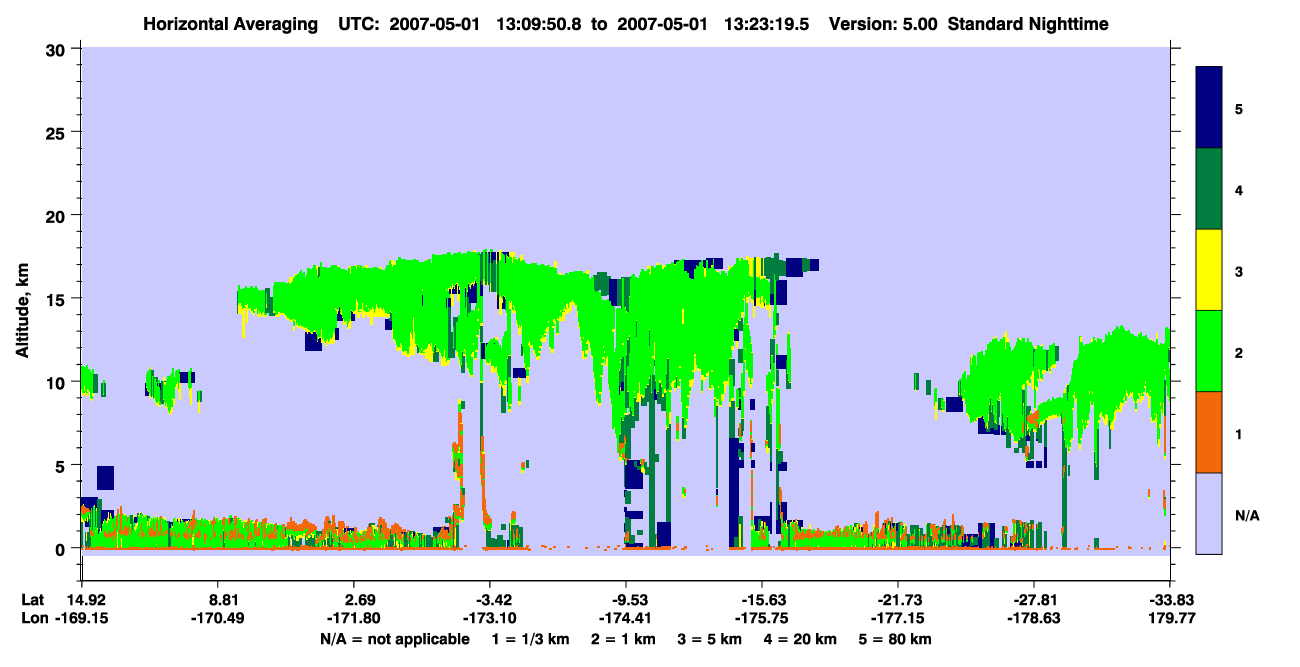This screenshot has width=1300, height=667.
Task: Click latitude value -33.83
Action: tap(1170, 600)
